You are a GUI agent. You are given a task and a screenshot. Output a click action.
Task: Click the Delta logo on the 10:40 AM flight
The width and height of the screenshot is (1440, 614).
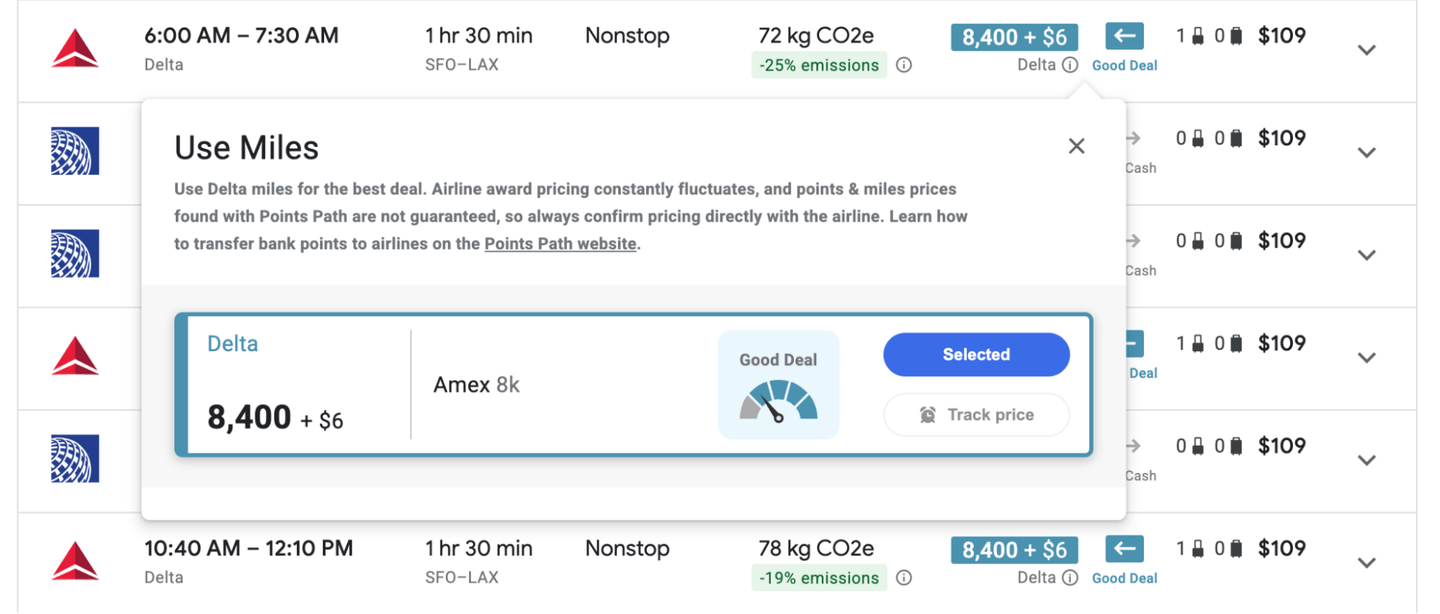click(x=75, y=562)
